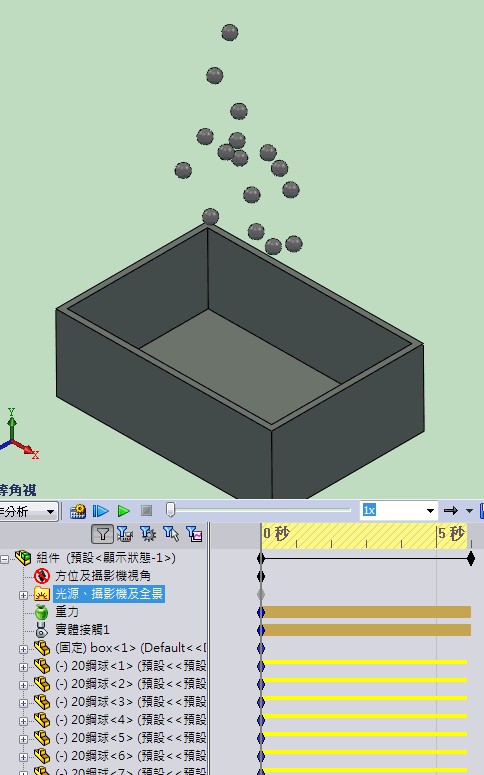Select the 20鋼球<4> tree row
484x775 pixels.
click(131, 720)
